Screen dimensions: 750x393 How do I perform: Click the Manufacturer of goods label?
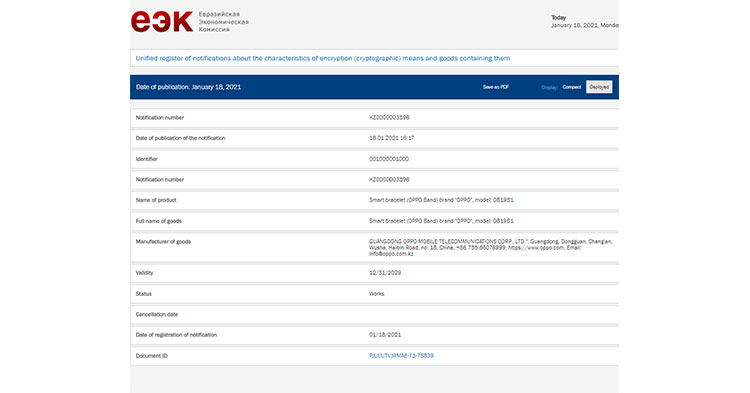163,241
